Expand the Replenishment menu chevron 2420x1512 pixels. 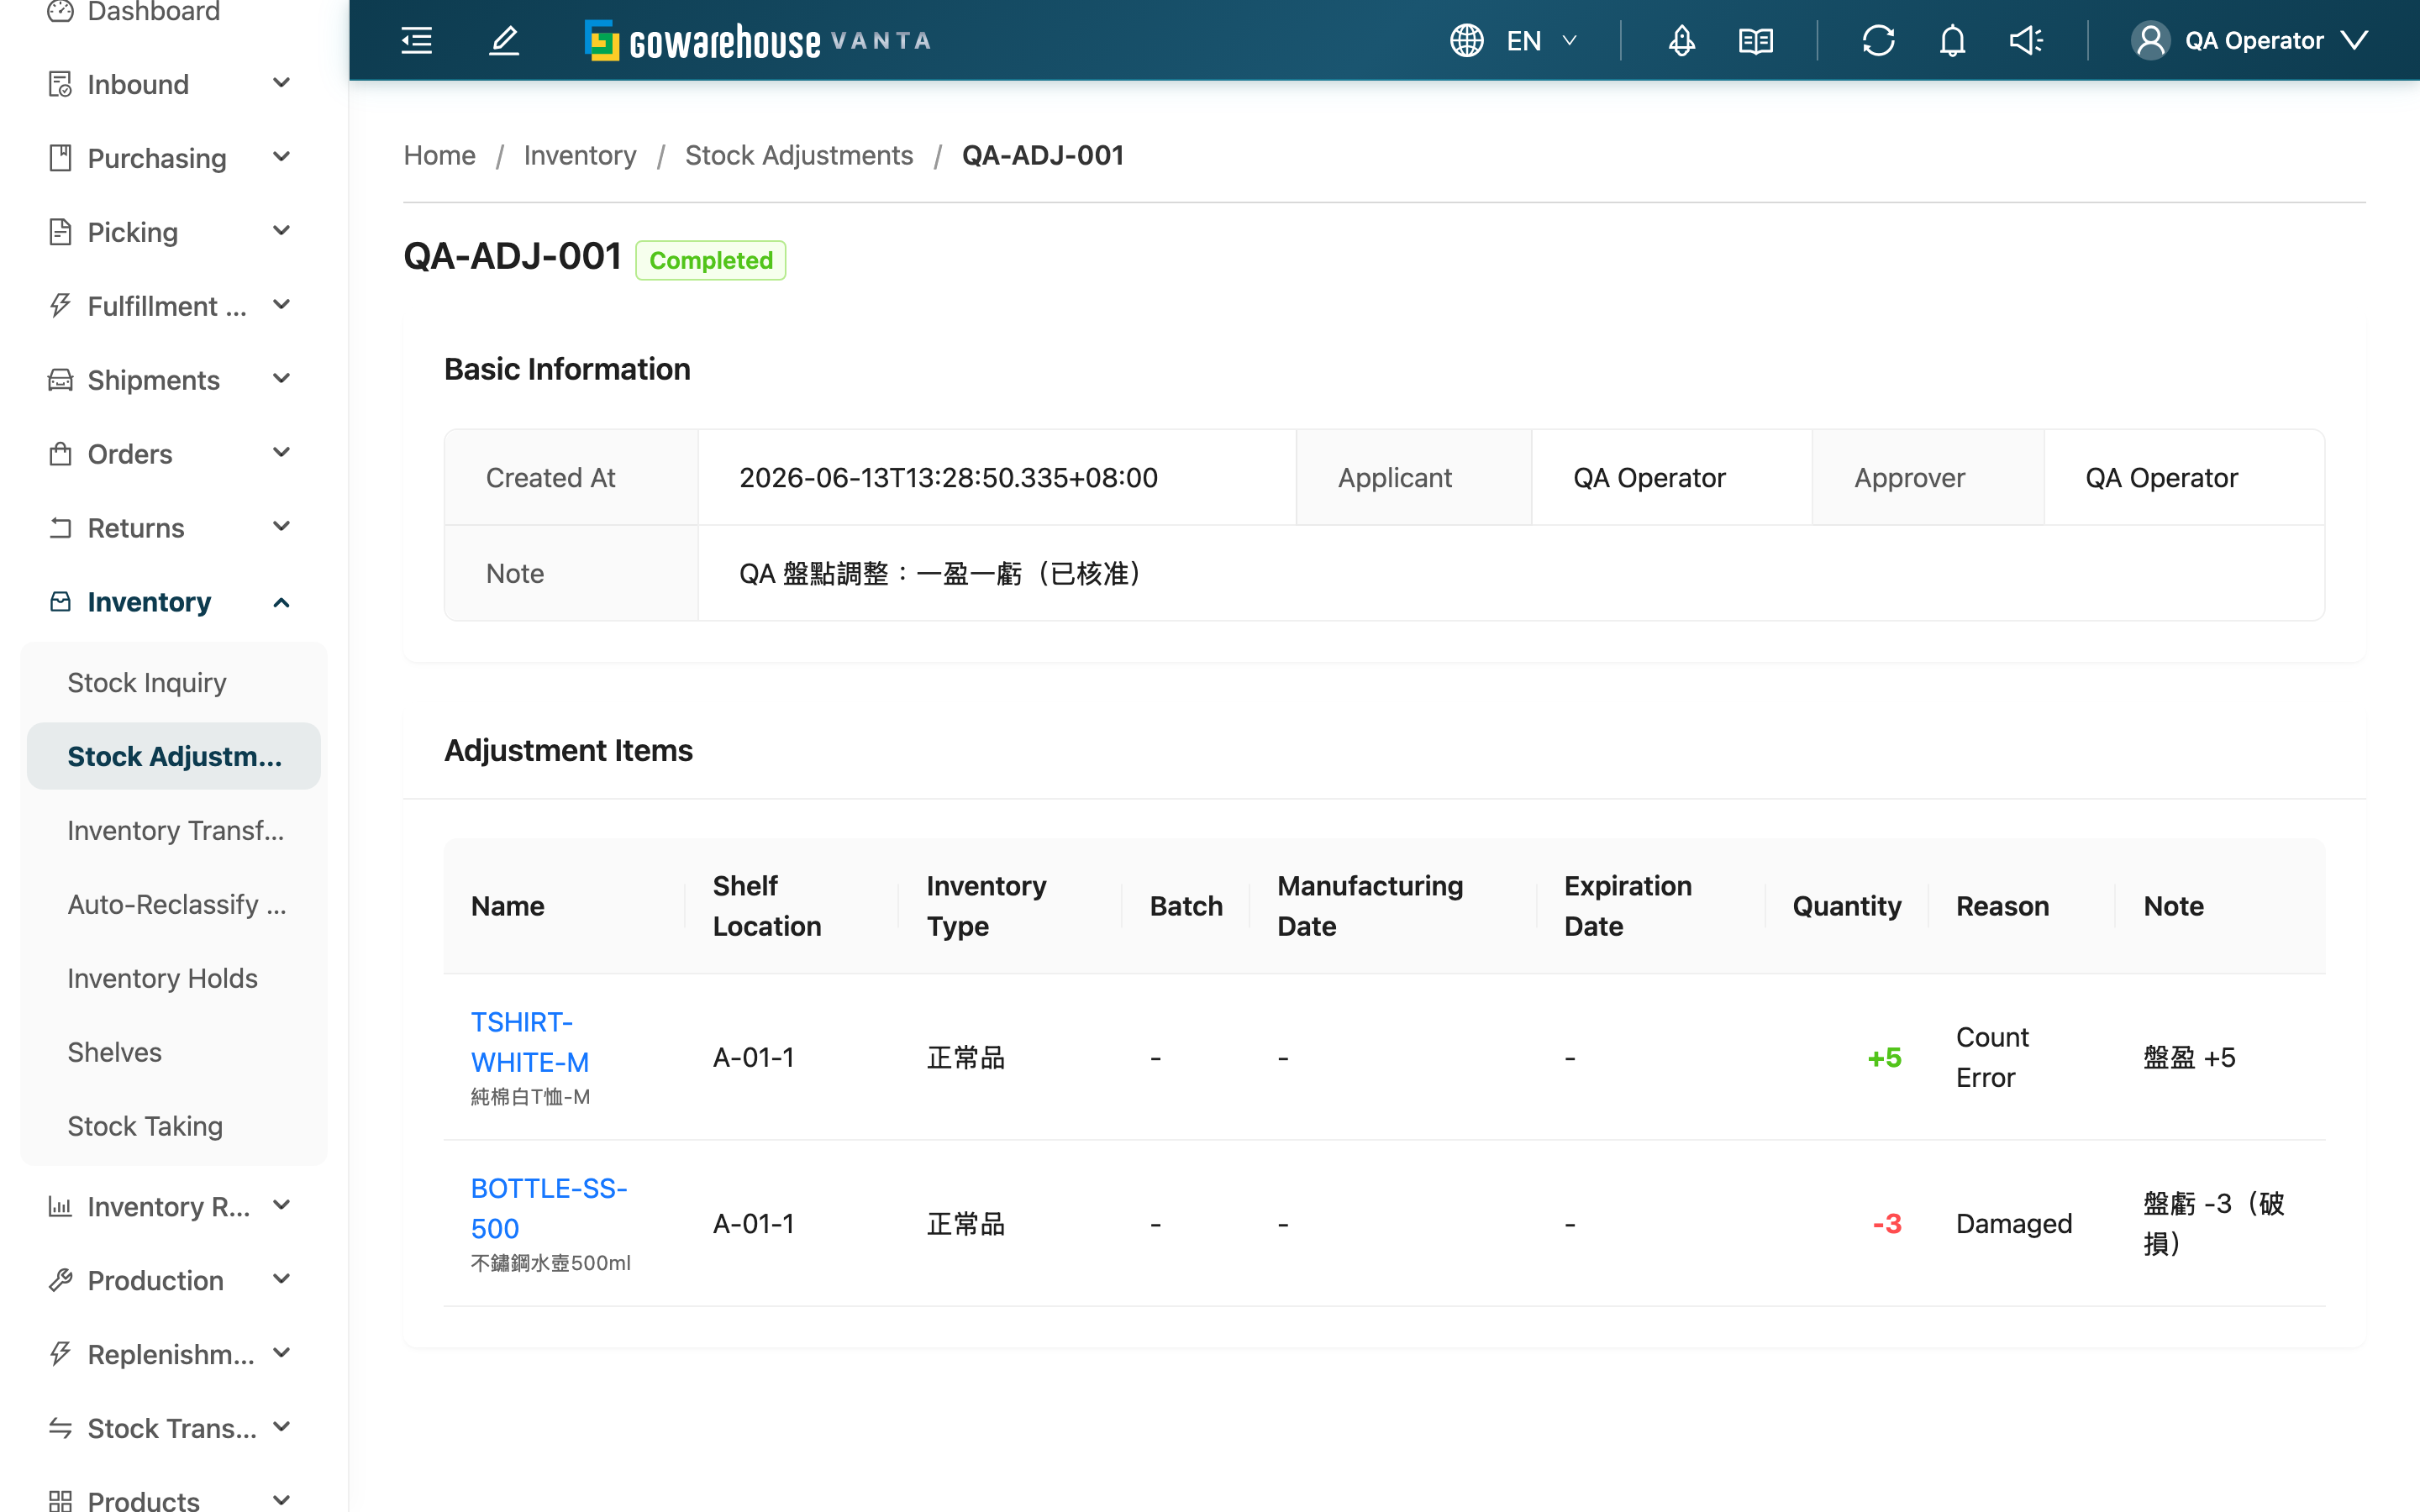pos(282,1354)
